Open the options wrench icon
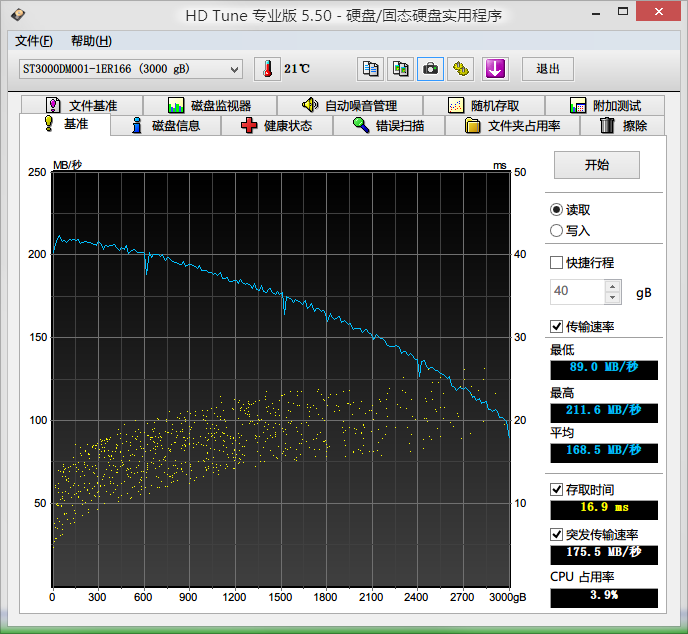This screenshot has height=634, width=688. [460, 69]
